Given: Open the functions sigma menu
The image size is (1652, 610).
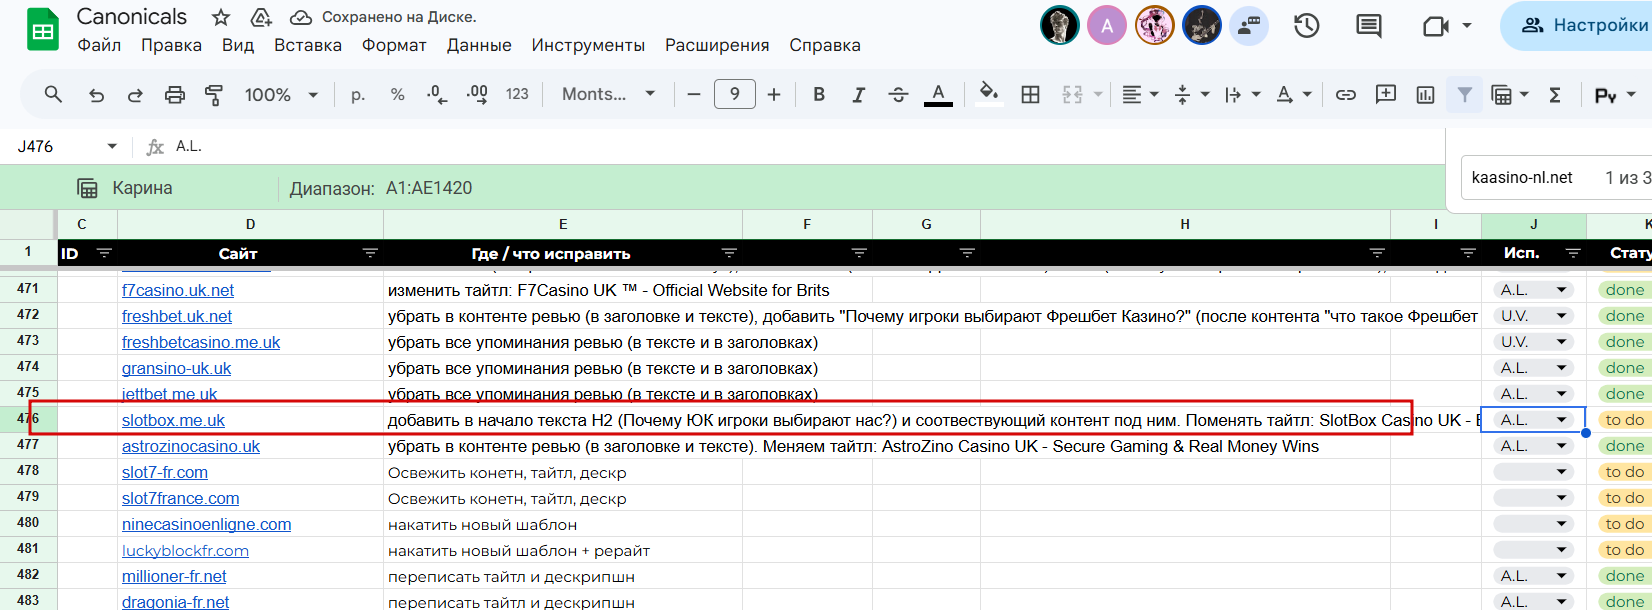Looking at the screenshot, I should 1555,94.
